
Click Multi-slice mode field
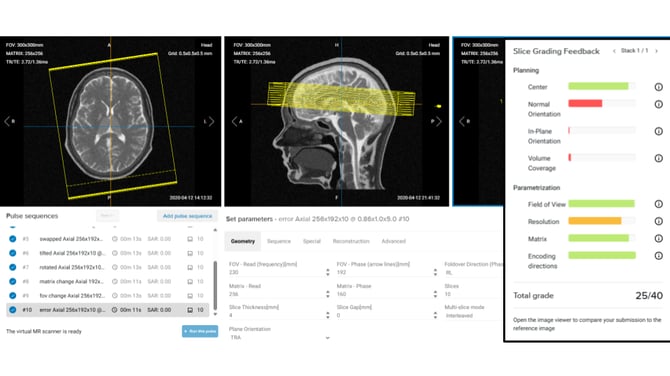472,316
